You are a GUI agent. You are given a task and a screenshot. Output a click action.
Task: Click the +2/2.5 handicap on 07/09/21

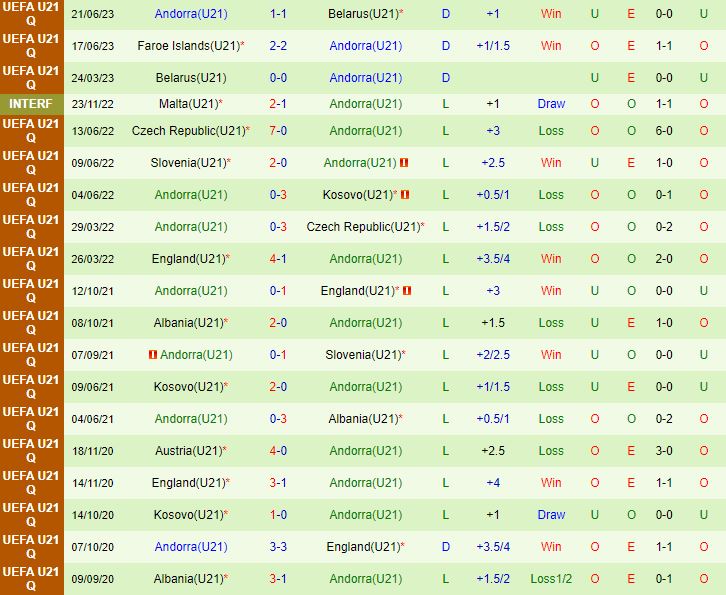493,355
